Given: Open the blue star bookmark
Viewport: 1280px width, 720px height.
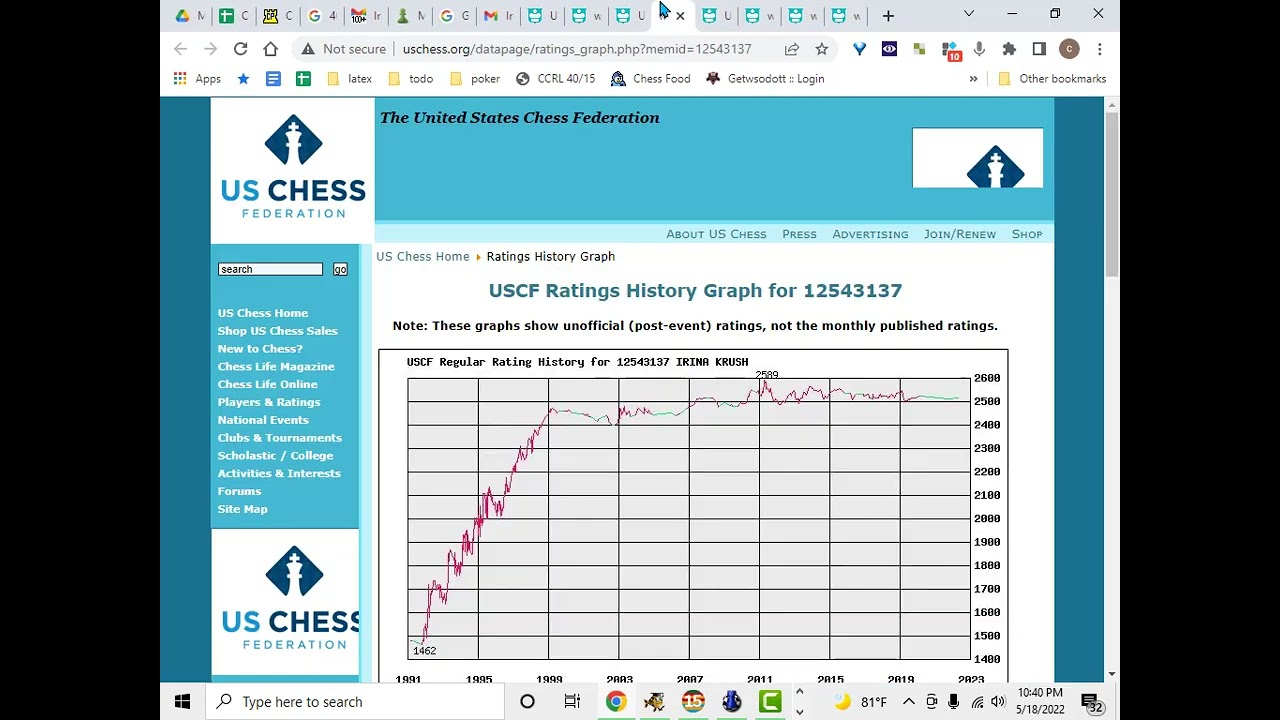Looking at the screenshot, I should (x=243, y=79).
